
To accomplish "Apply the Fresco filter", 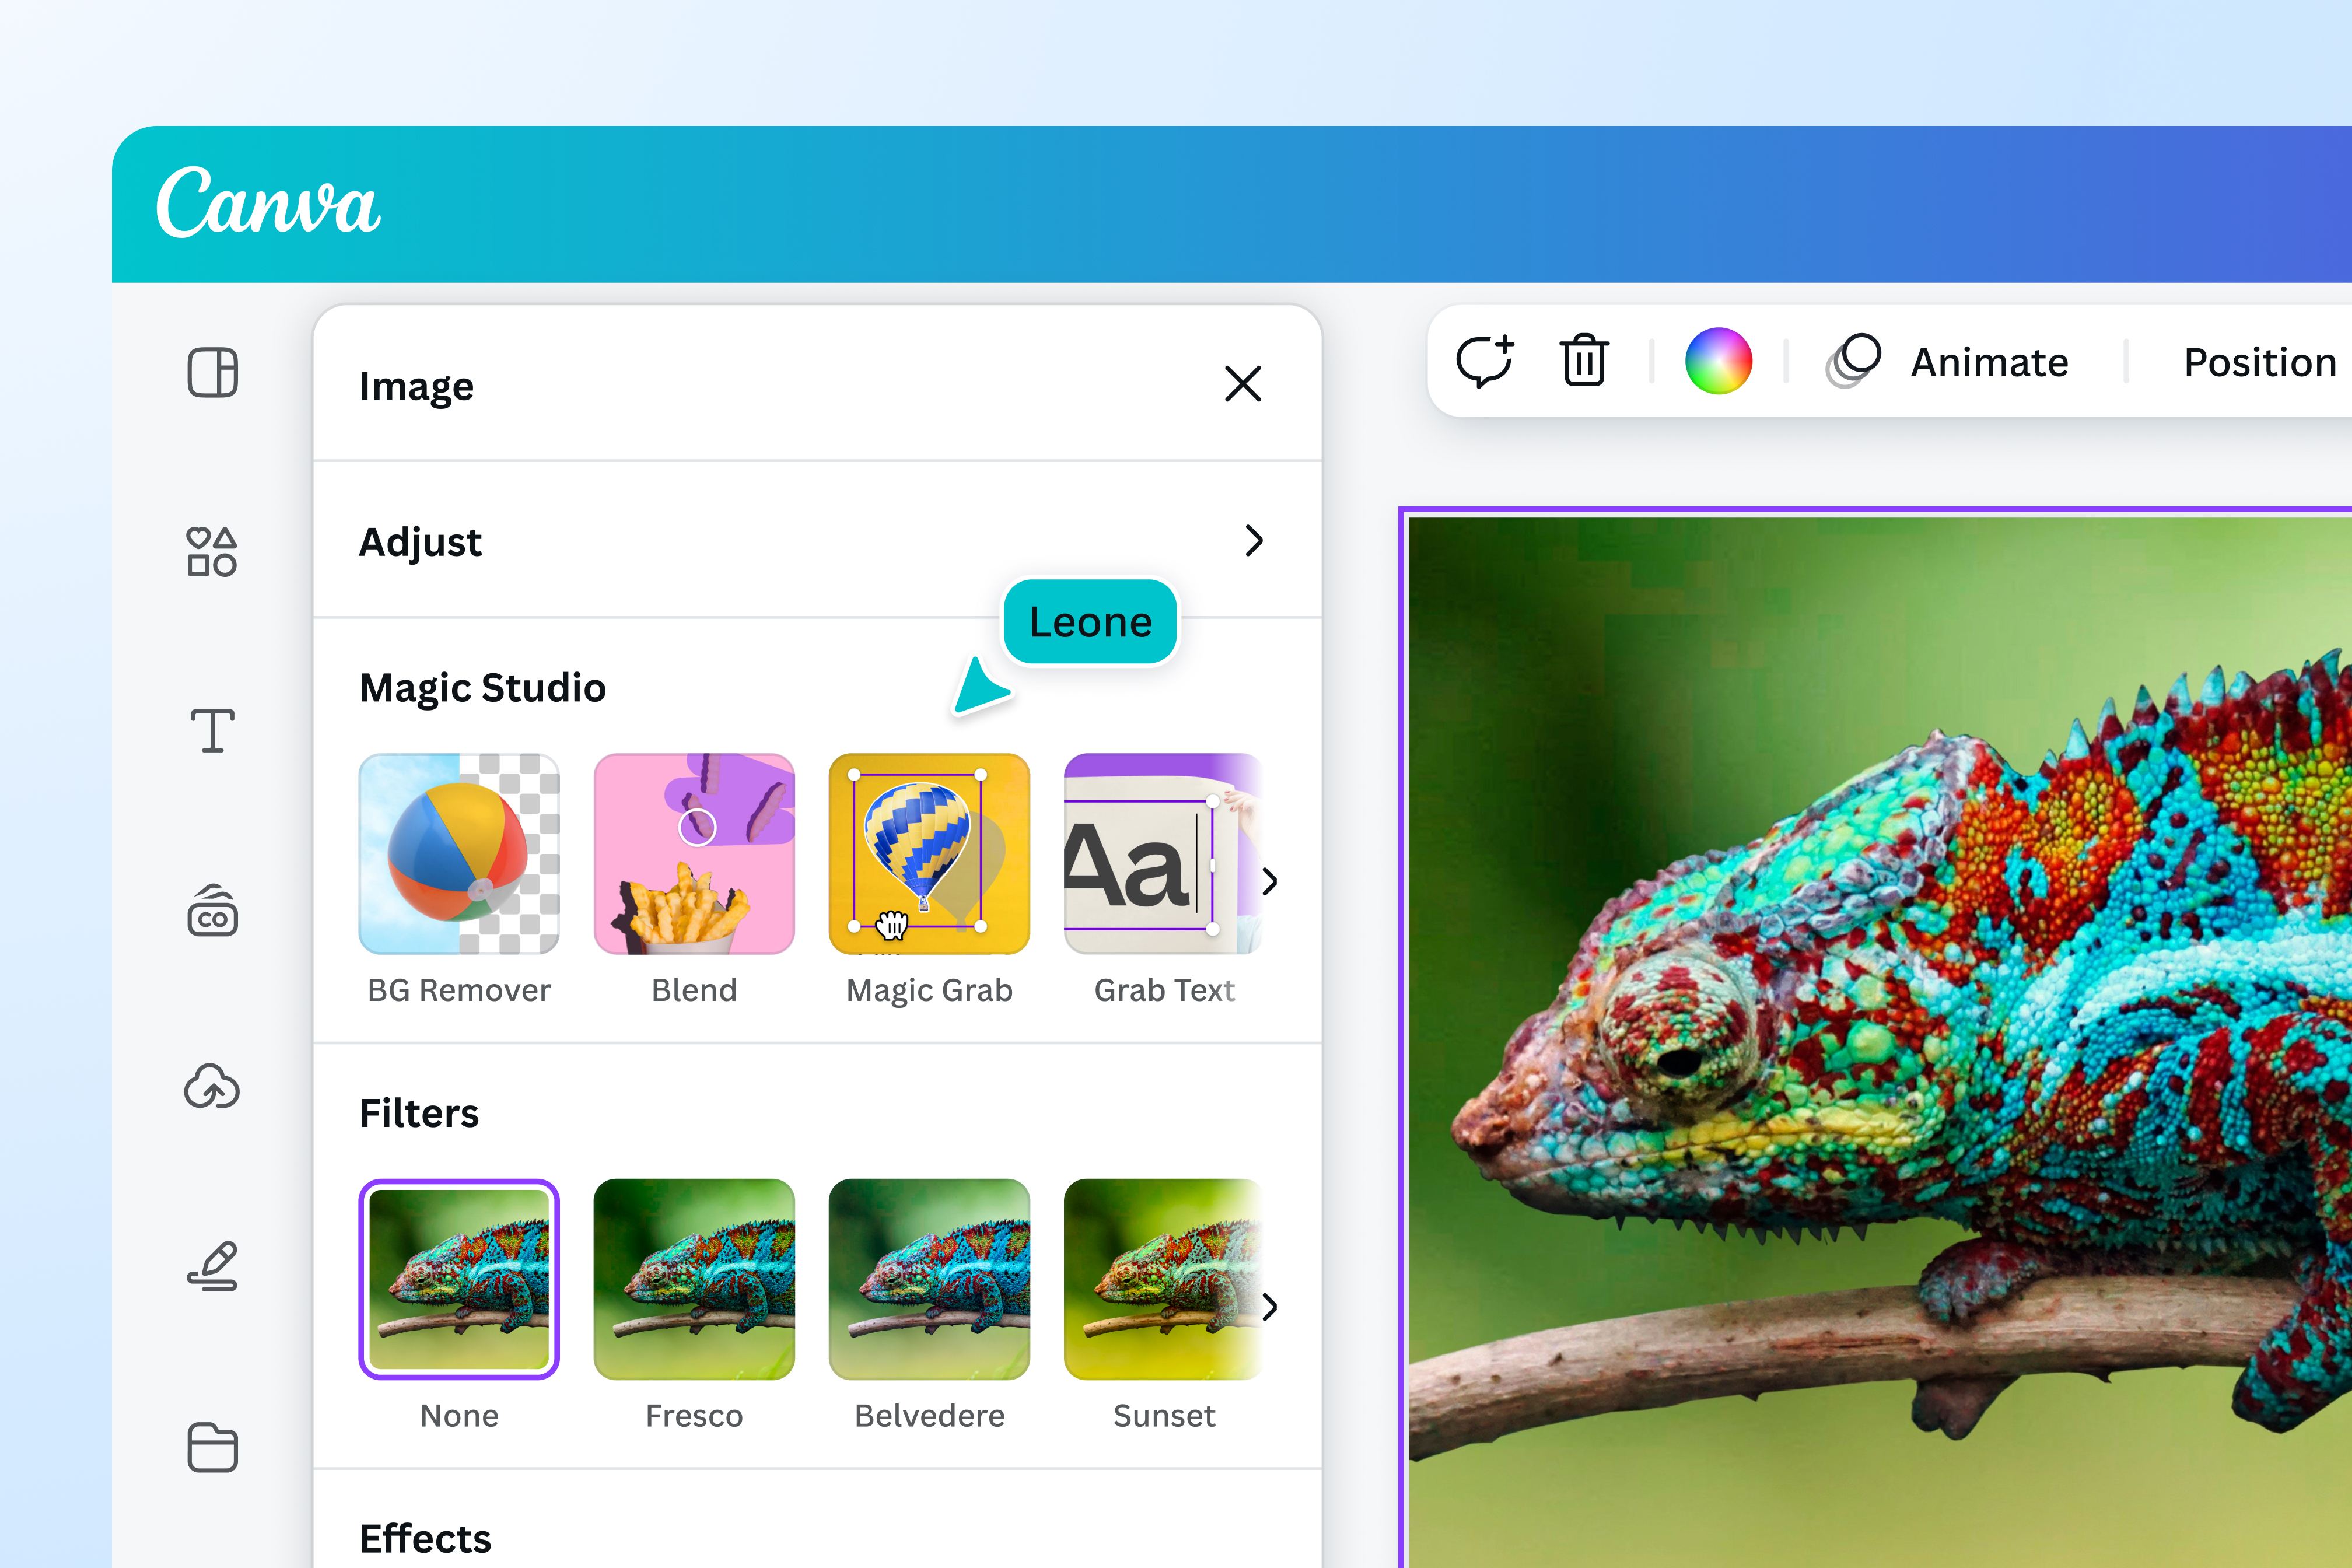I will pyautogui.click(x=694, y=1279).
